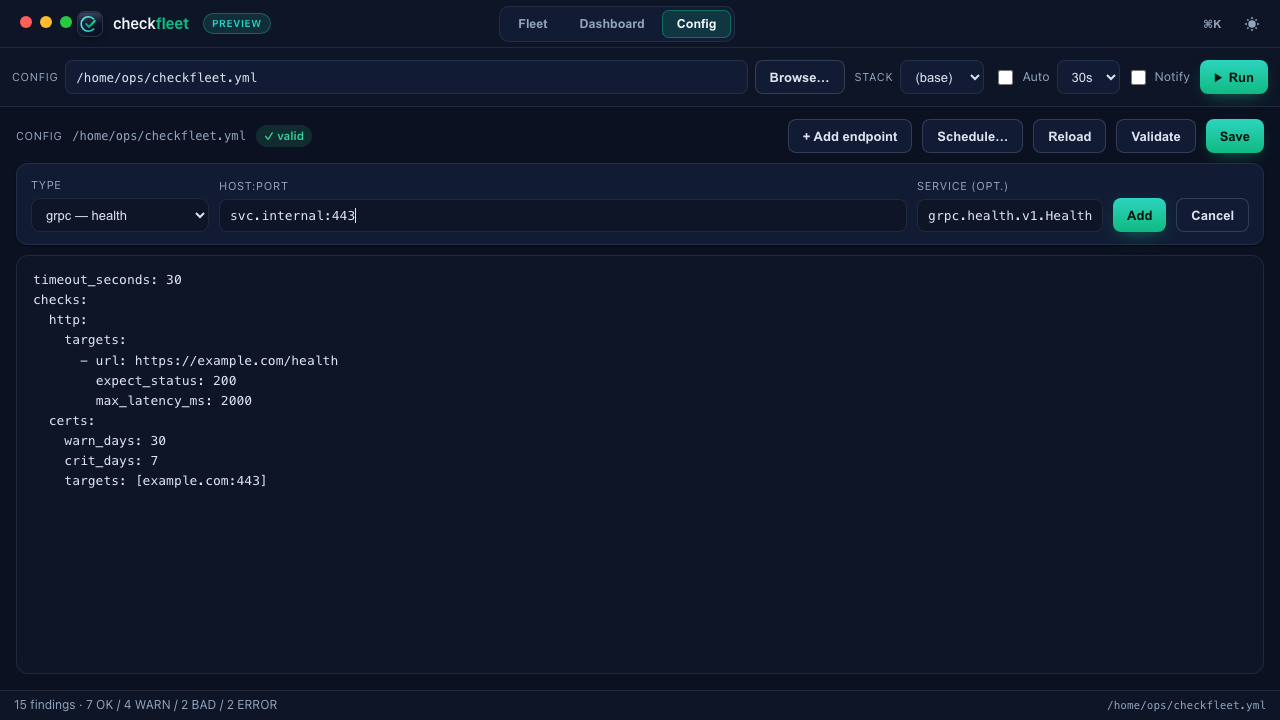This screenshot has width=1280, height=720.
Task: Maximize the window with green button
Action: (66, 22)
